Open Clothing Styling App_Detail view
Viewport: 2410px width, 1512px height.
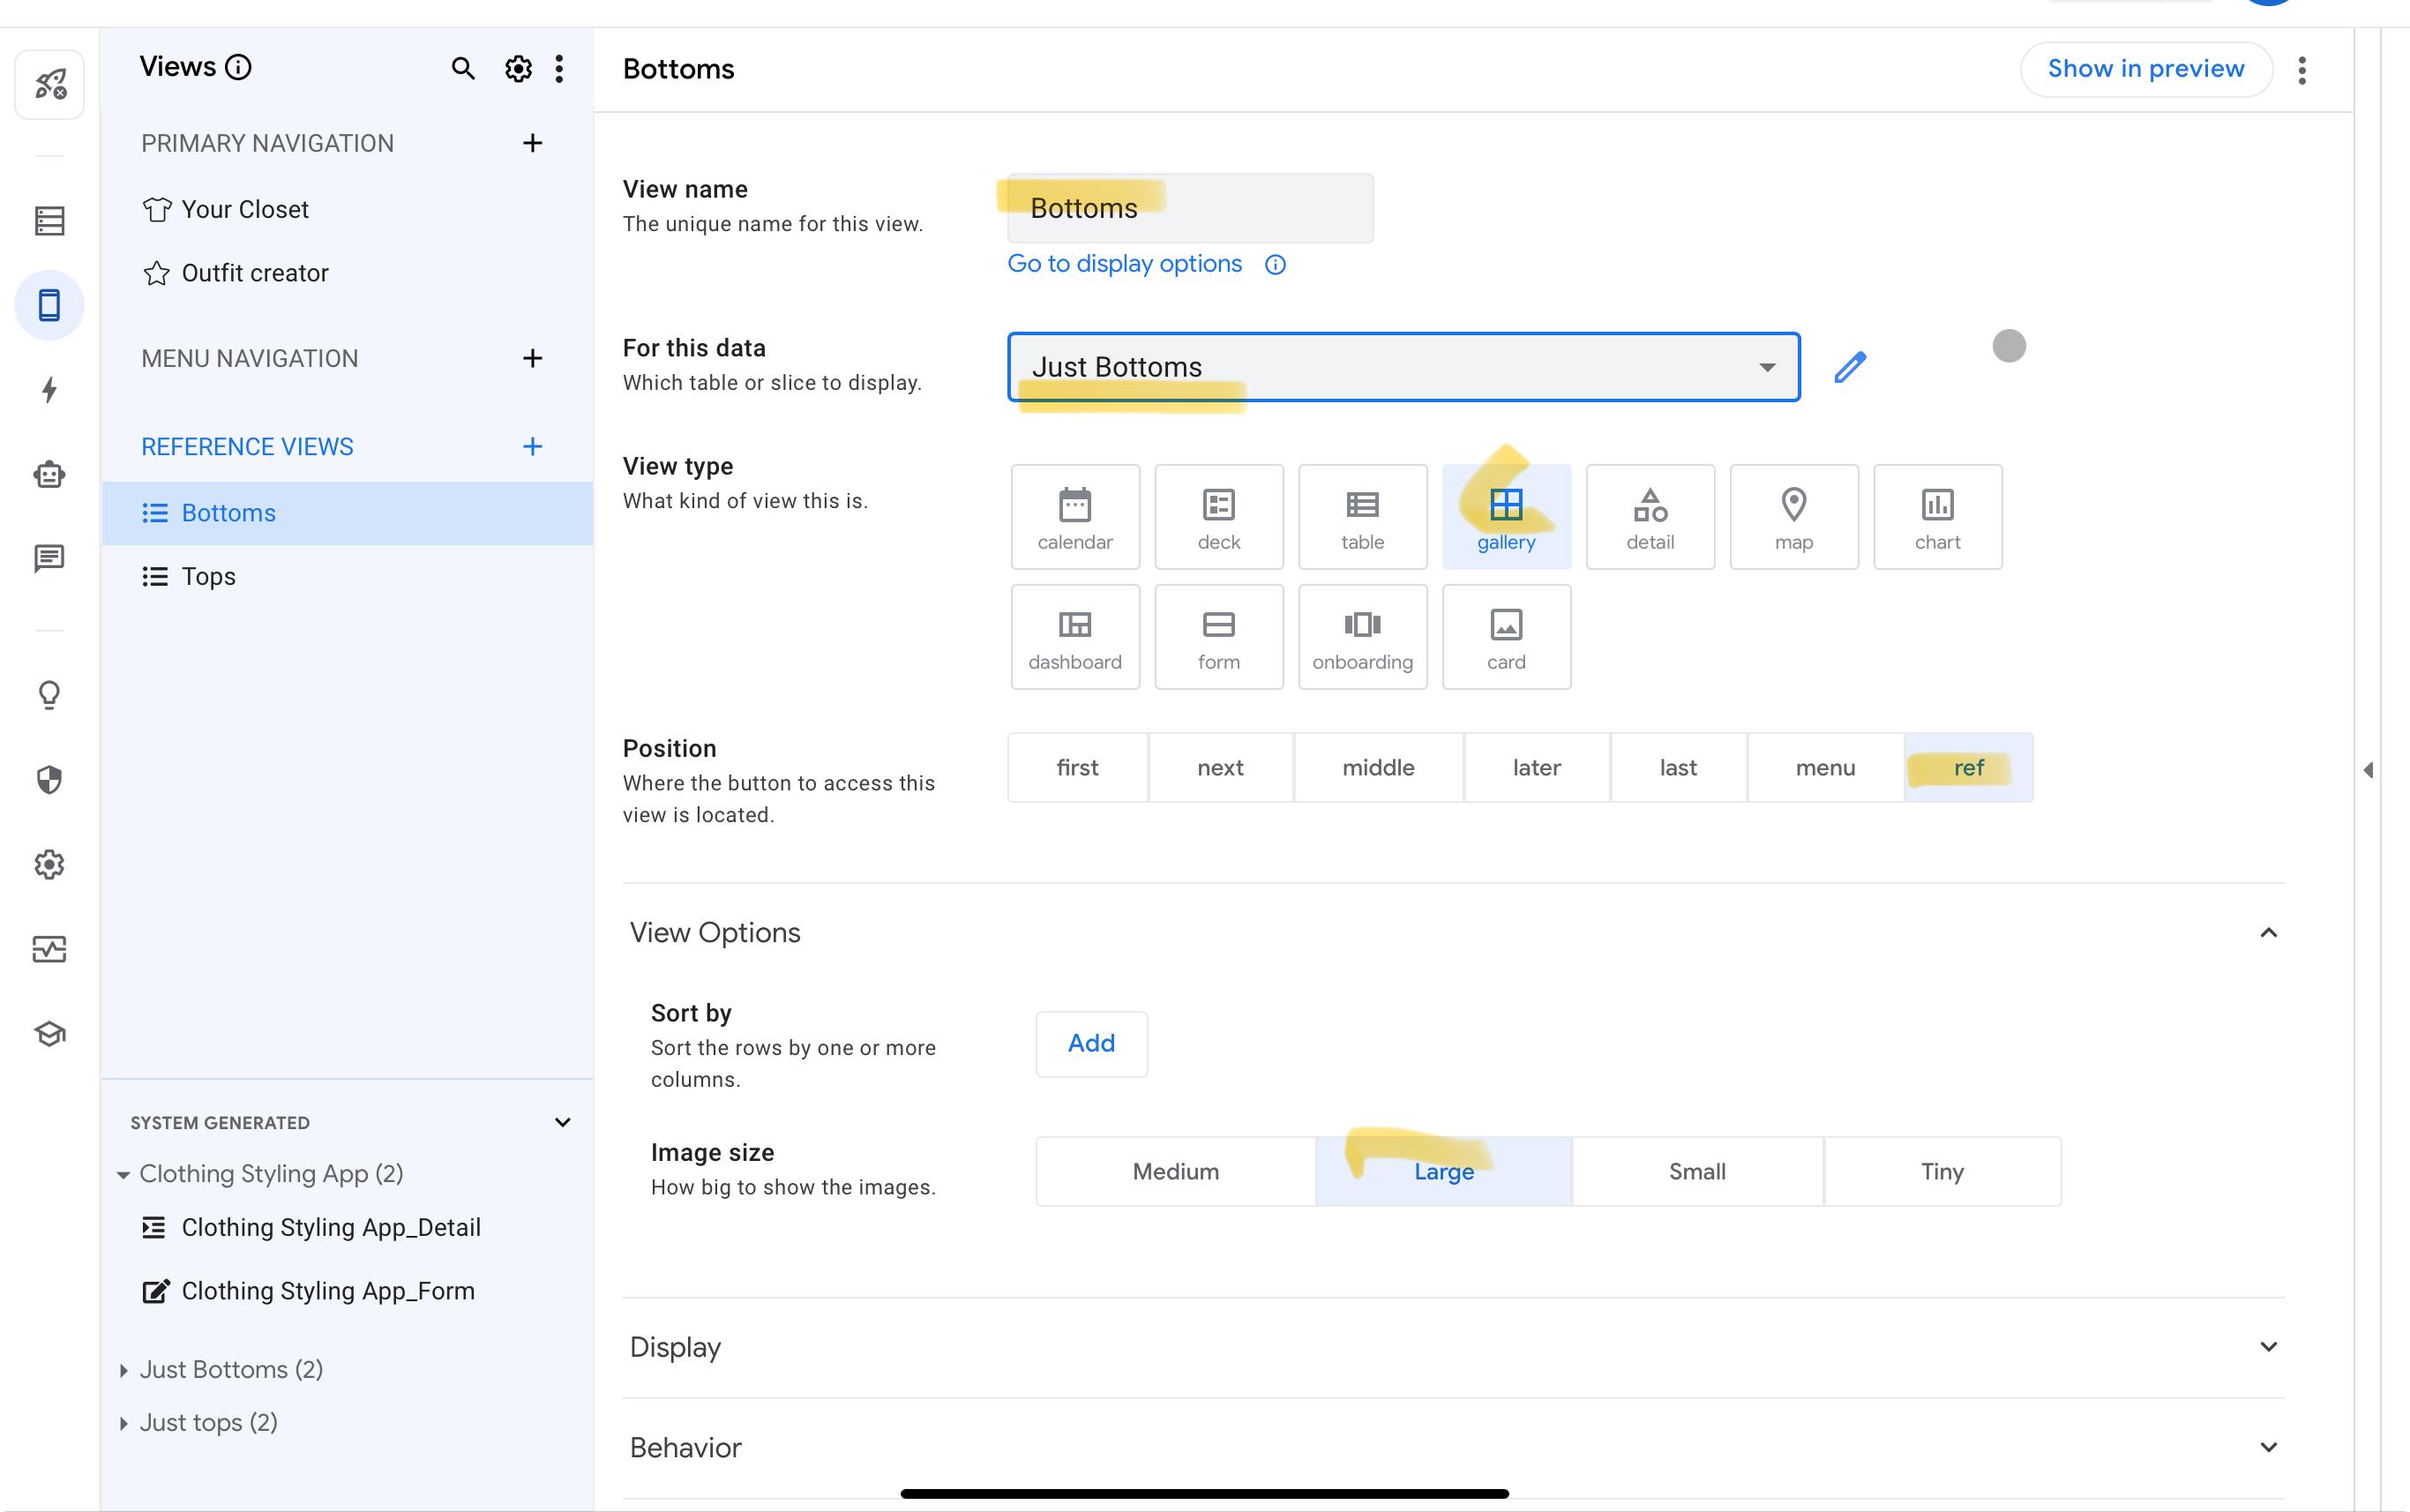[347, 1227]
